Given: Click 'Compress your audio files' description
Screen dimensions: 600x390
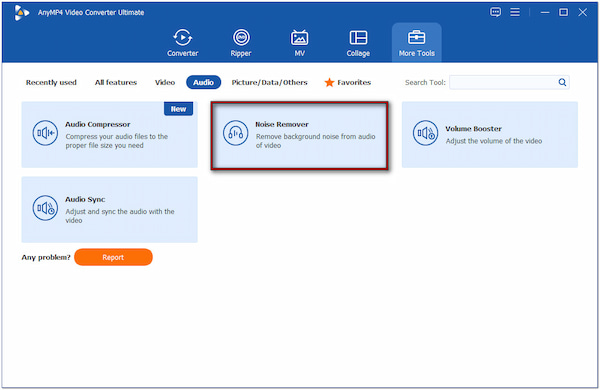Looking at the screenshot, I should (x=117, y=141).
